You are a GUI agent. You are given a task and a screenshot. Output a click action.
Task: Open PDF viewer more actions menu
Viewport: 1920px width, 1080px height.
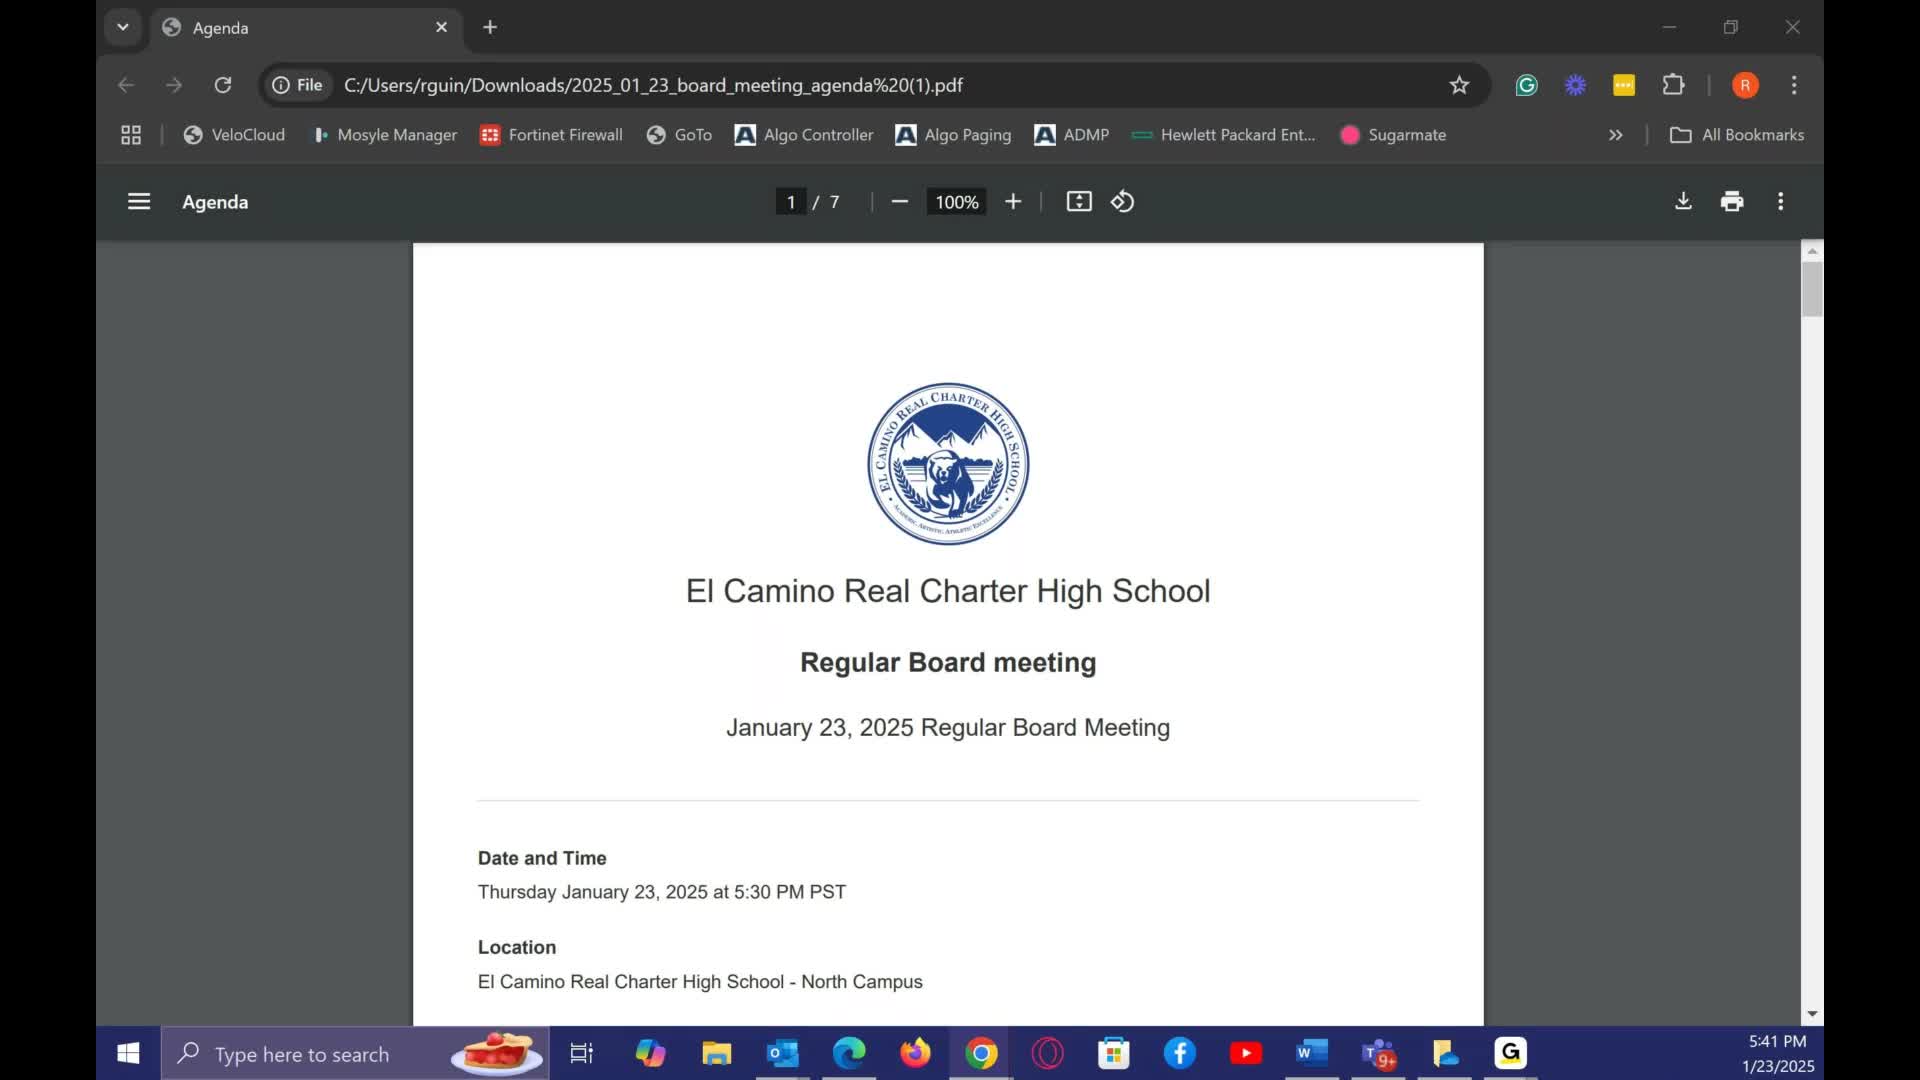[1780, 202]
